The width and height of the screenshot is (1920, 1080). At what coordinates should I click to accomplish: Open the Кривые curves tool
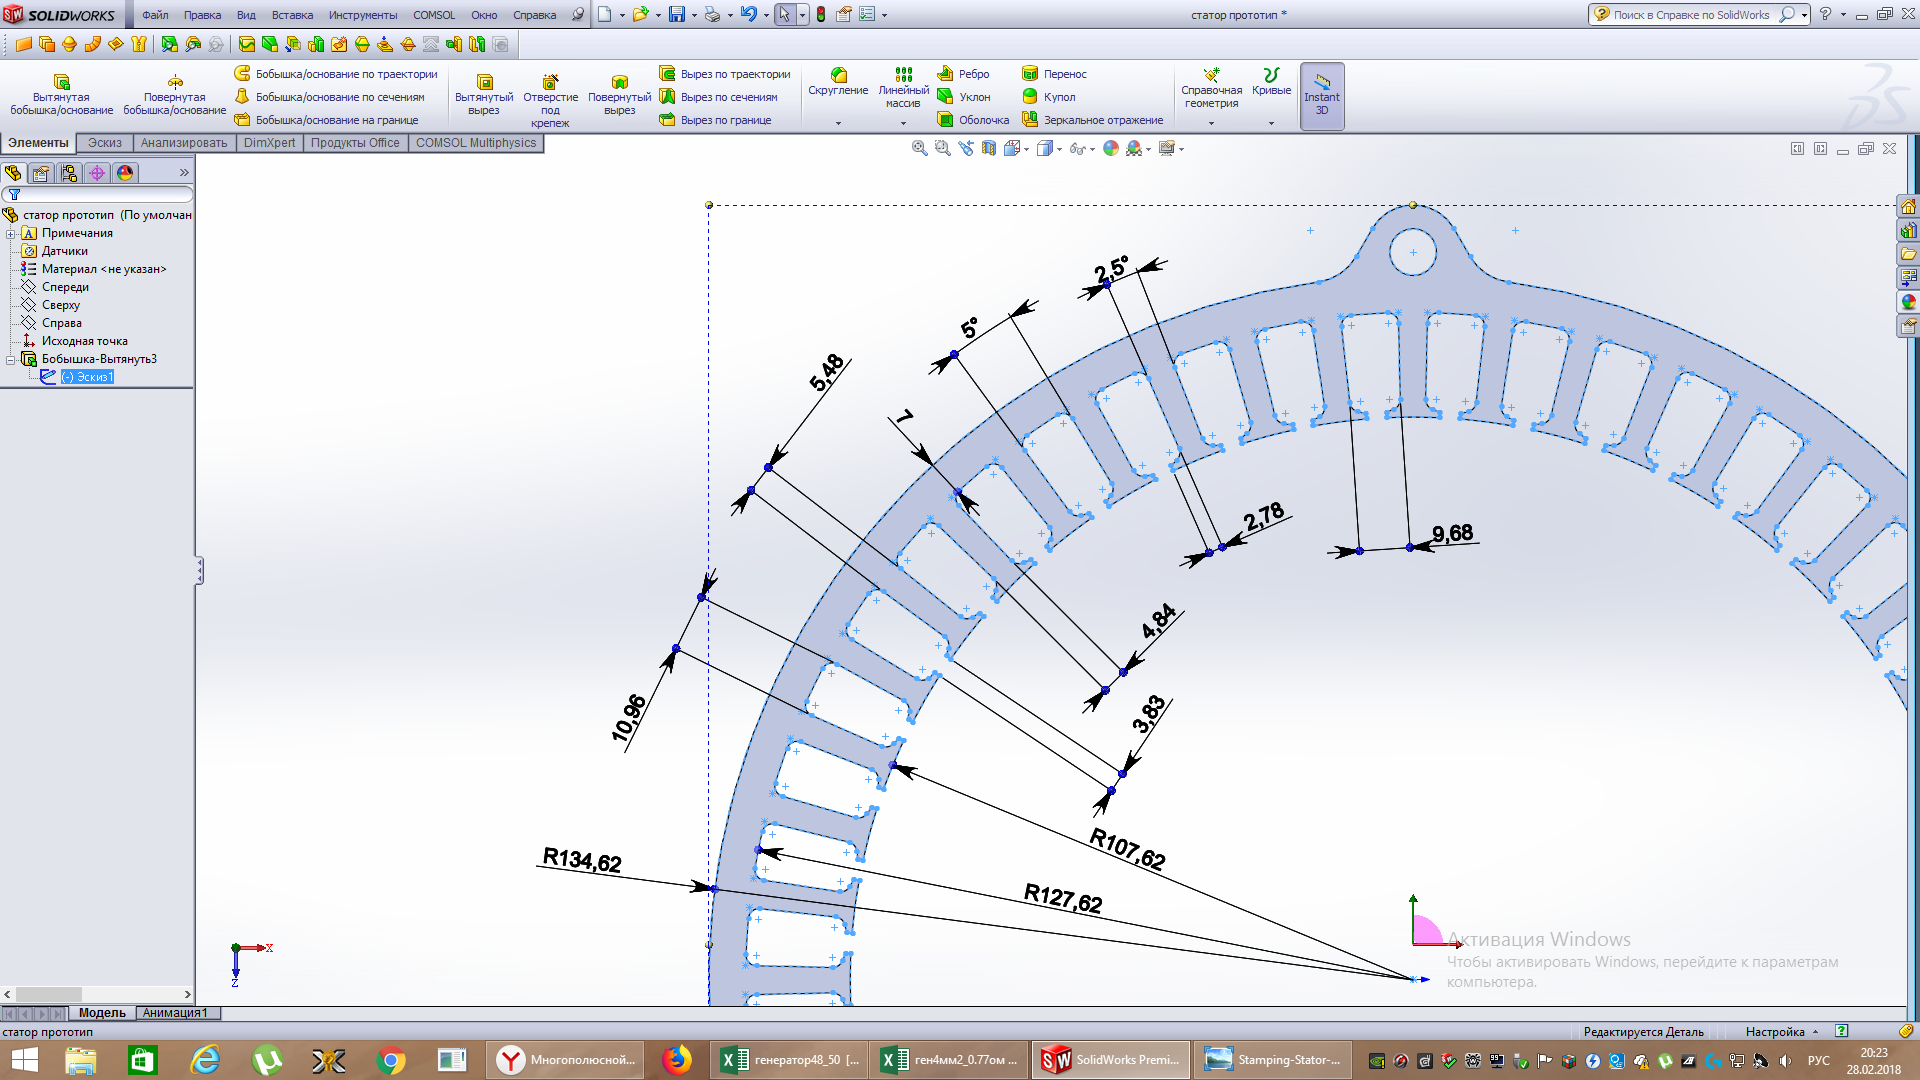tap(1271, 82)
